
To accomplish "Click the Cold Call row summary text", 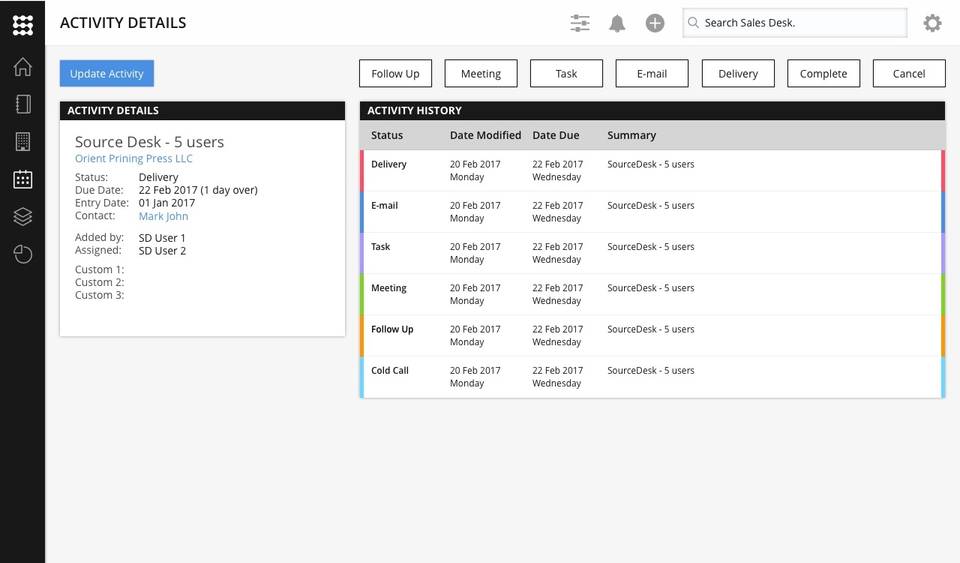I will (x=651, y=370).
